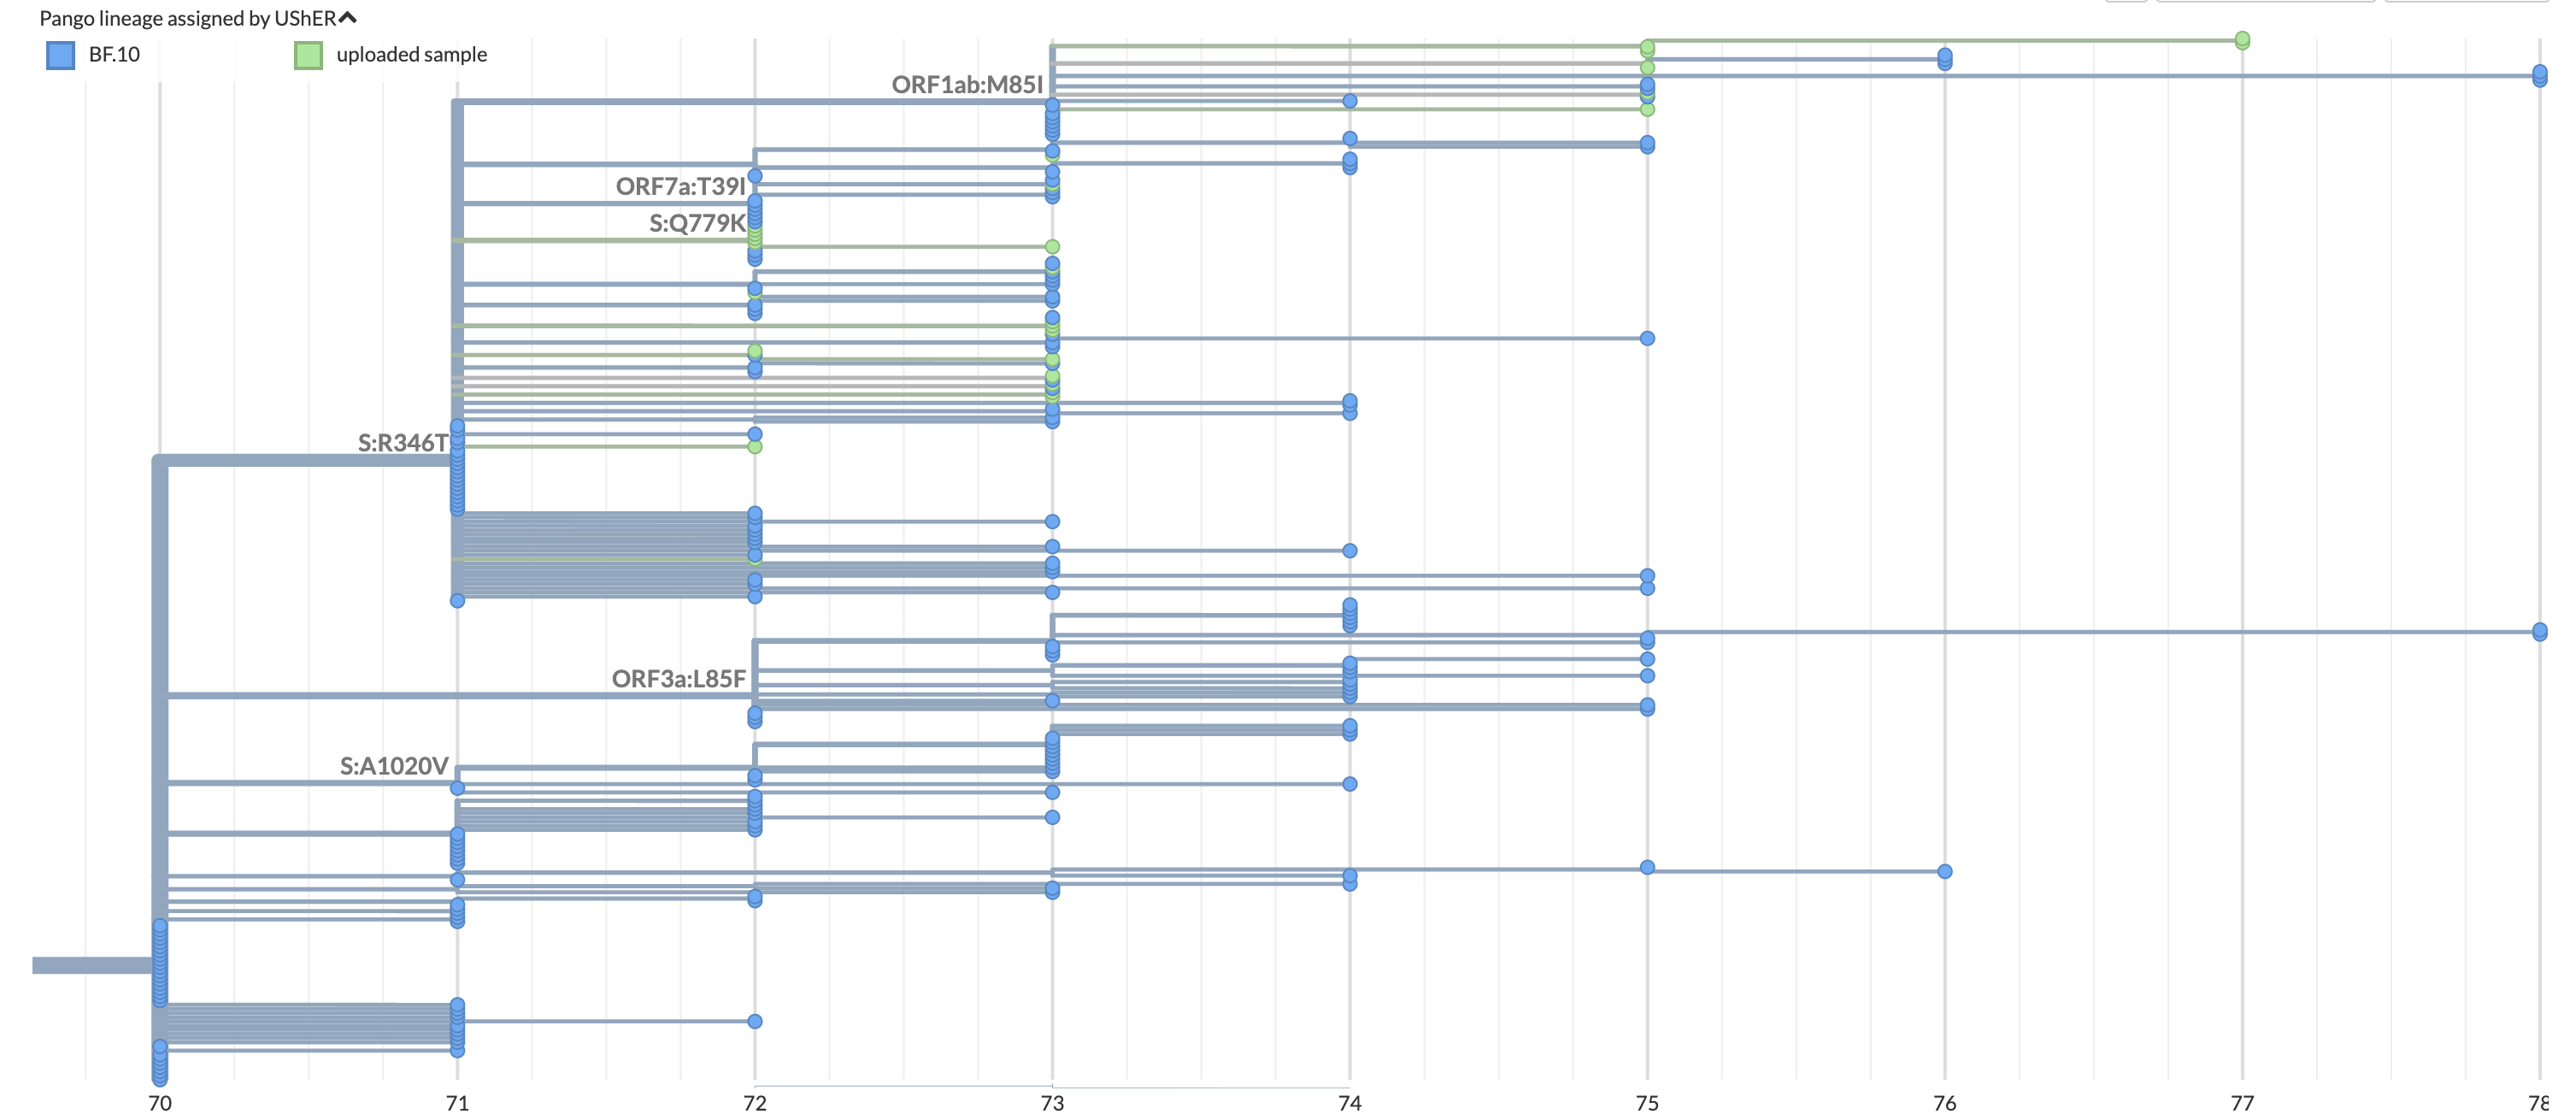Select the uploaded sample legend label
The image size is (2576, 1120).
(411, 54)
